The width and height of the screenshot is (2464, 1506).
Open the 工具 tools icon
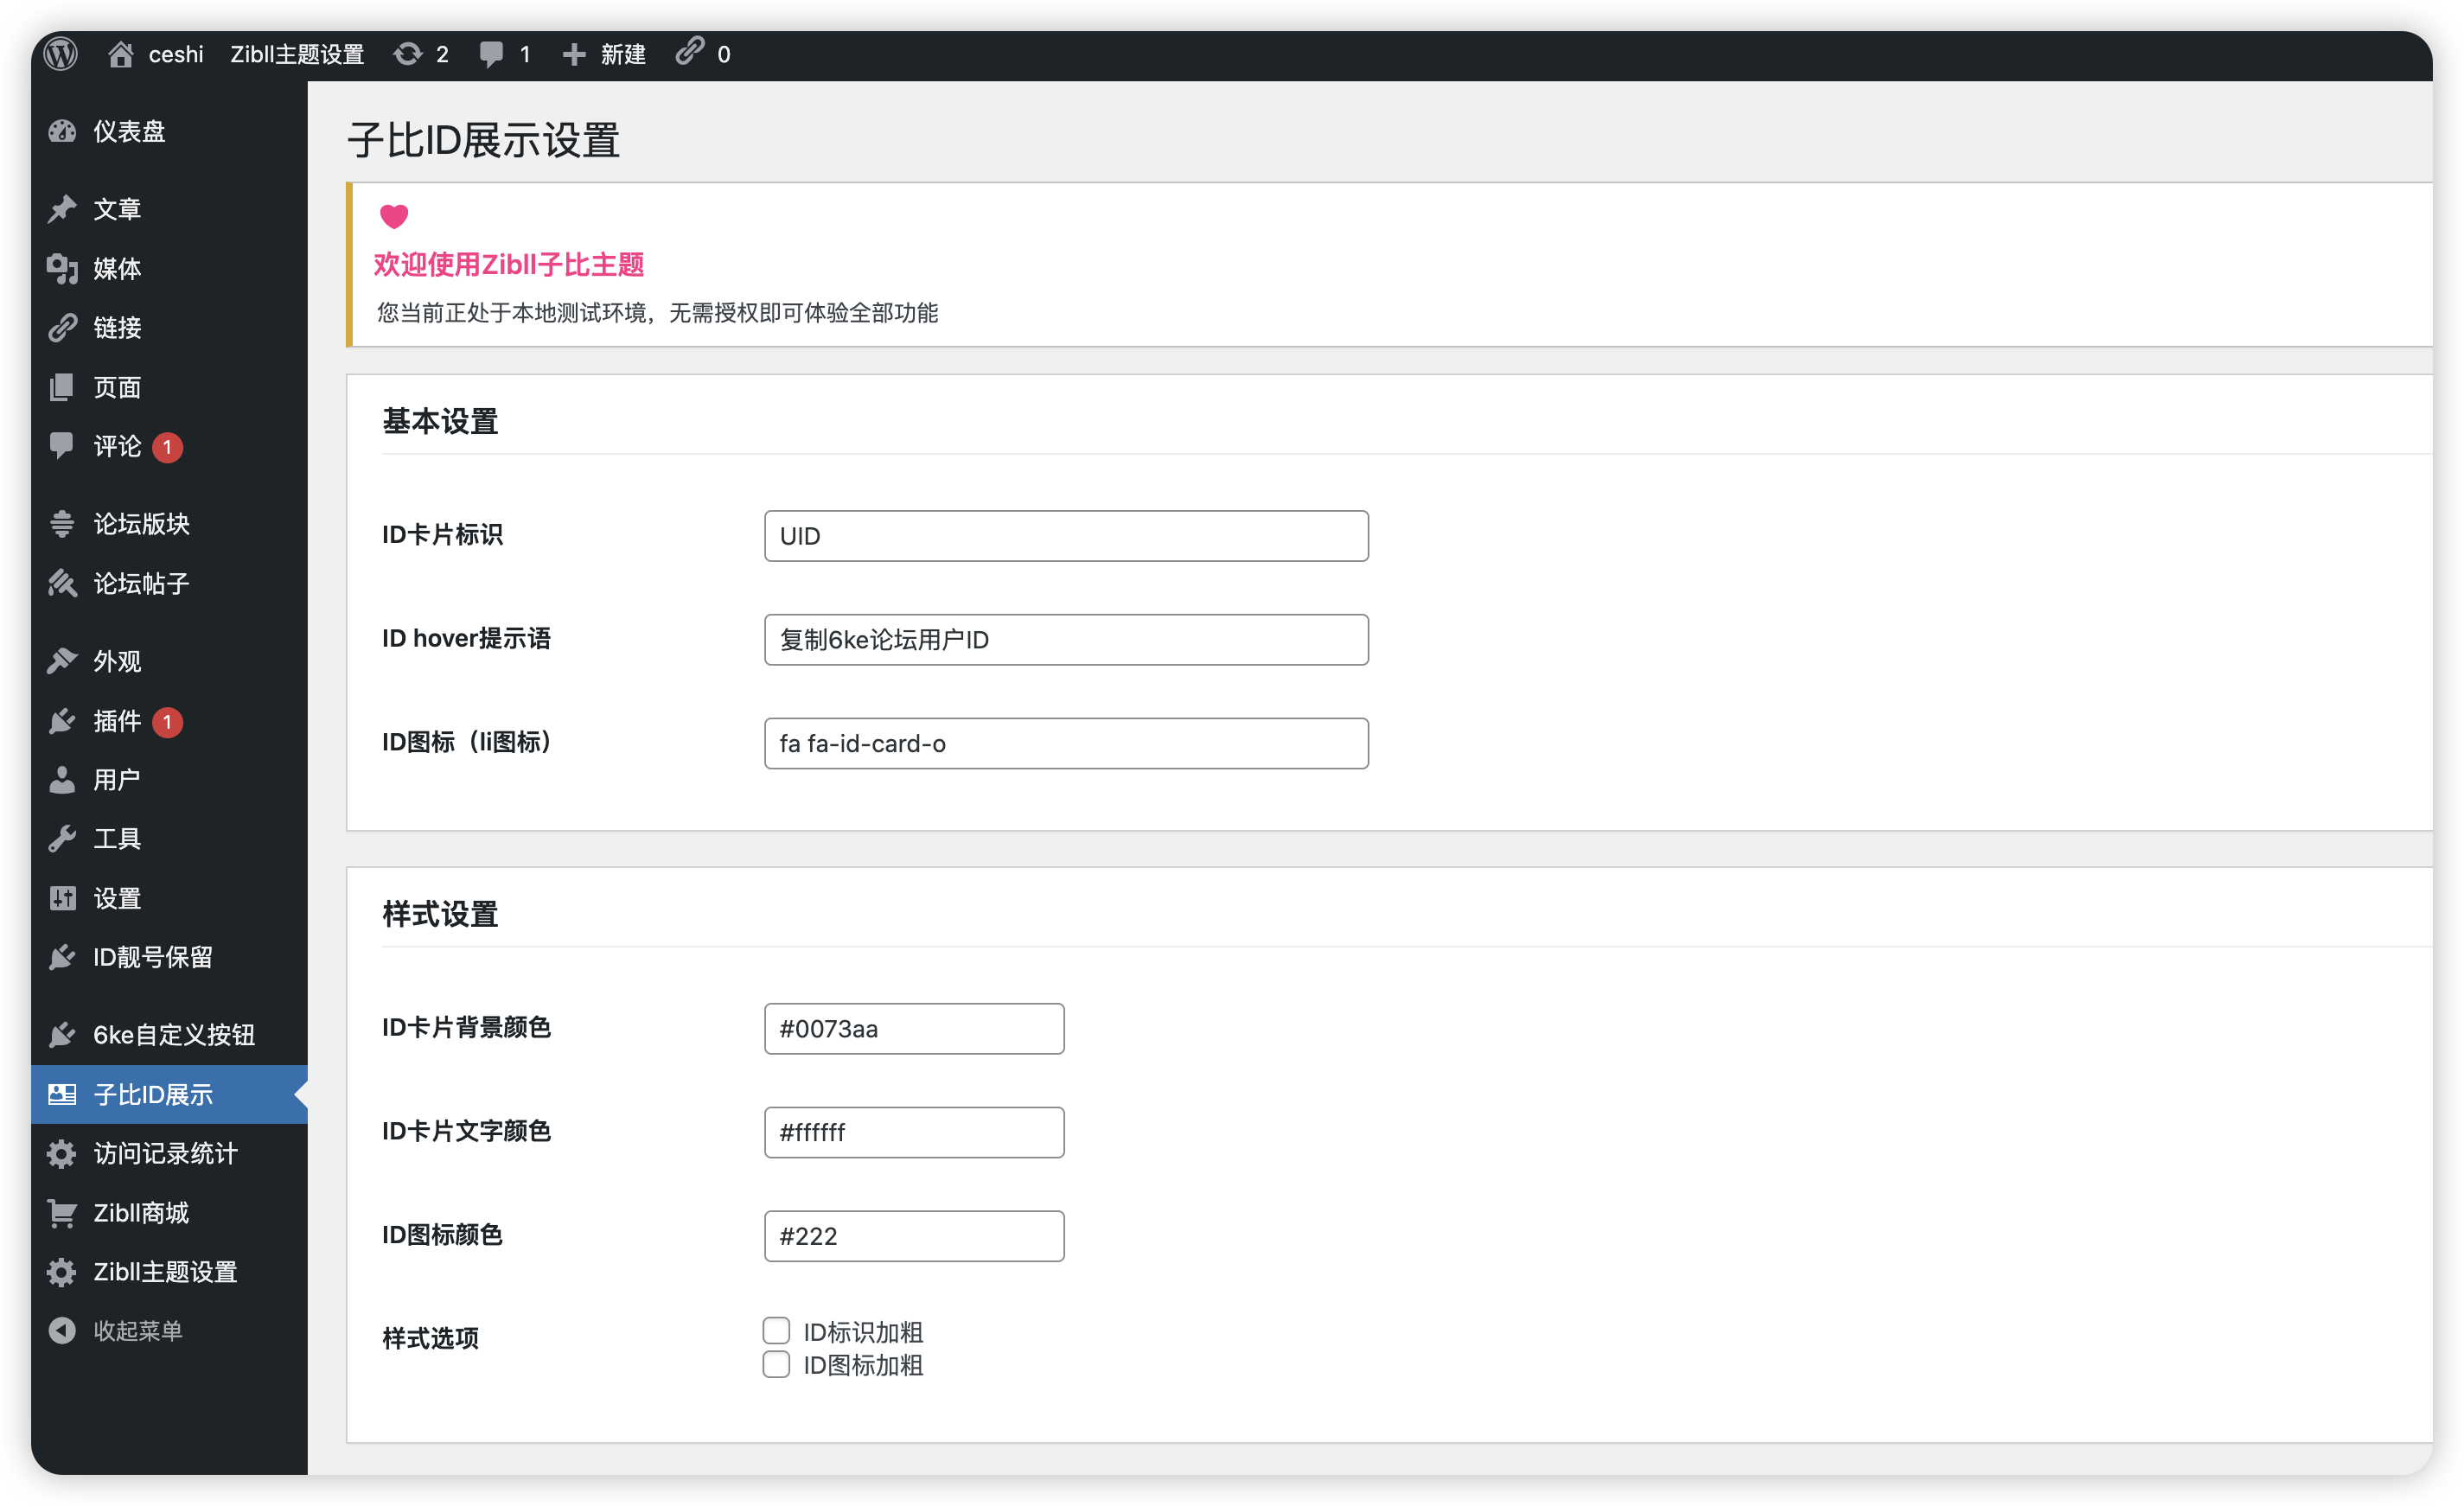click(x=62, y=838)
